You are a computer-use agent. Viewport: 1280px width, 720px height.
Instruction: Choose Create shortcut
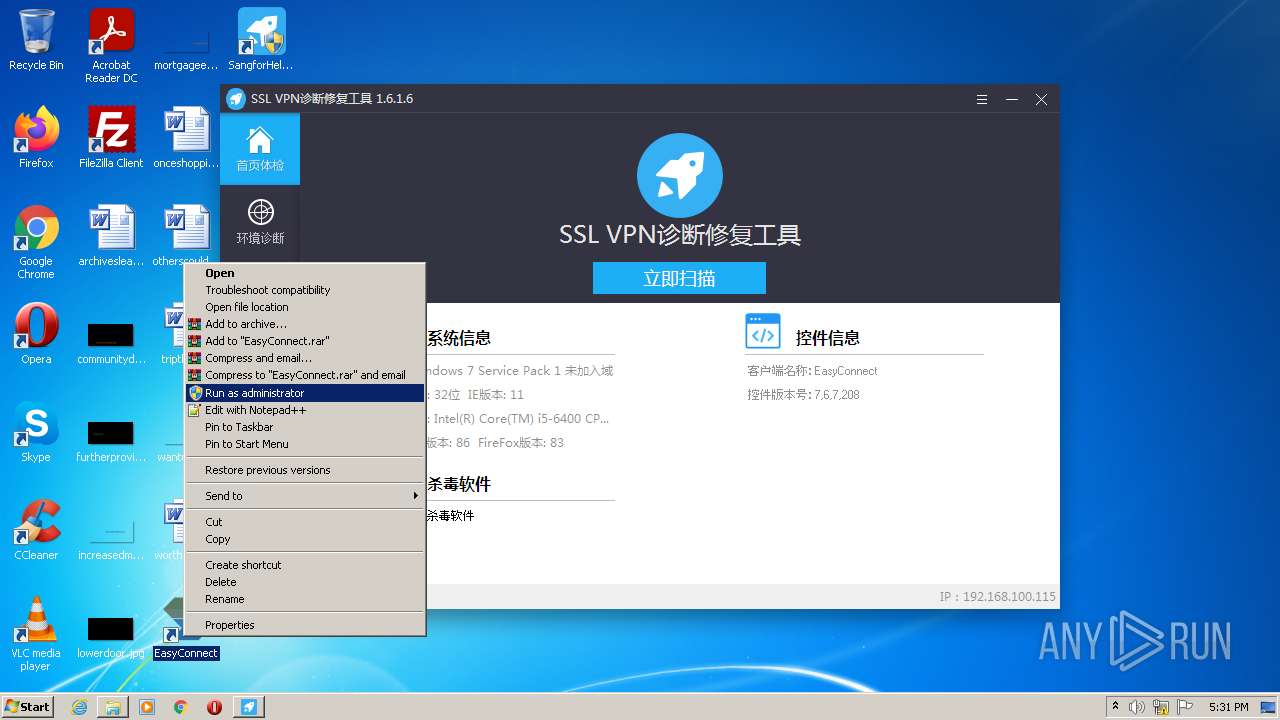(x=305, y=565)
